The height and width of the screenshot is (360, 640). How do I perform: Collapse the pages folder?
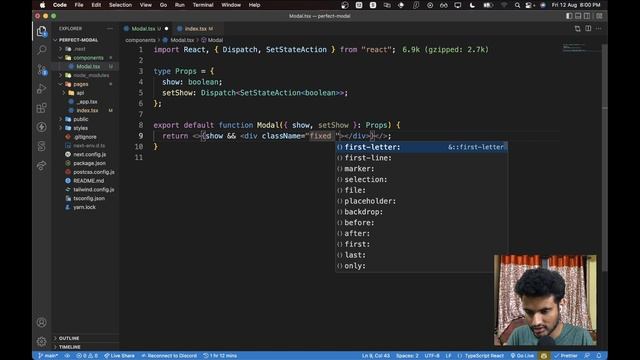click(x=80, y=84)
